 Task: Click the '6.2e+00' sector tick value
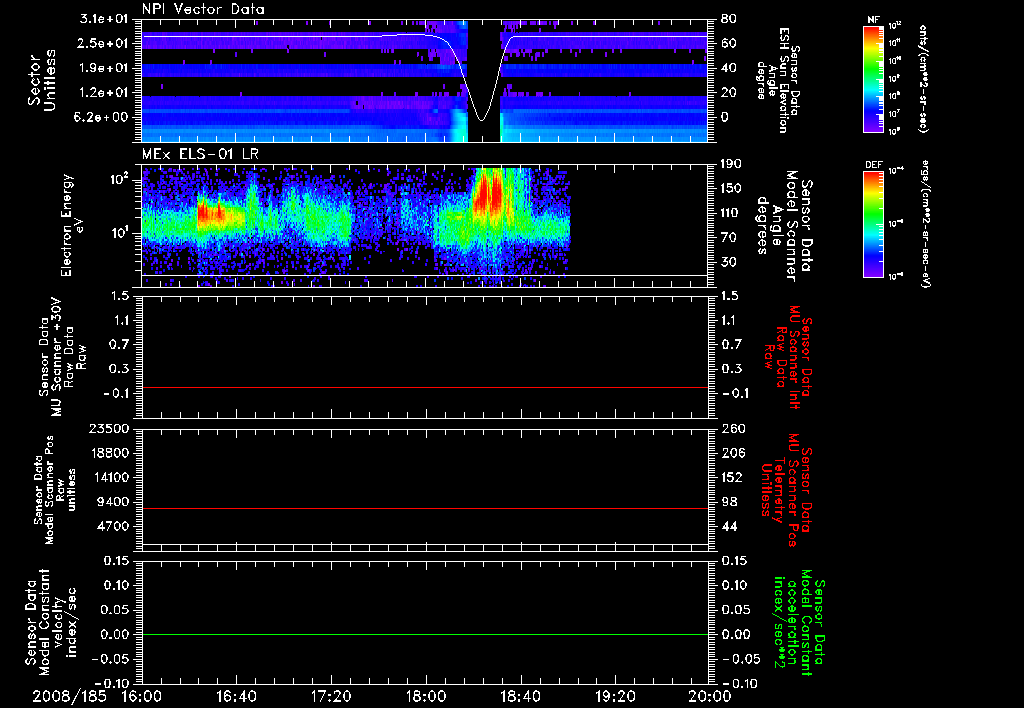102,117
